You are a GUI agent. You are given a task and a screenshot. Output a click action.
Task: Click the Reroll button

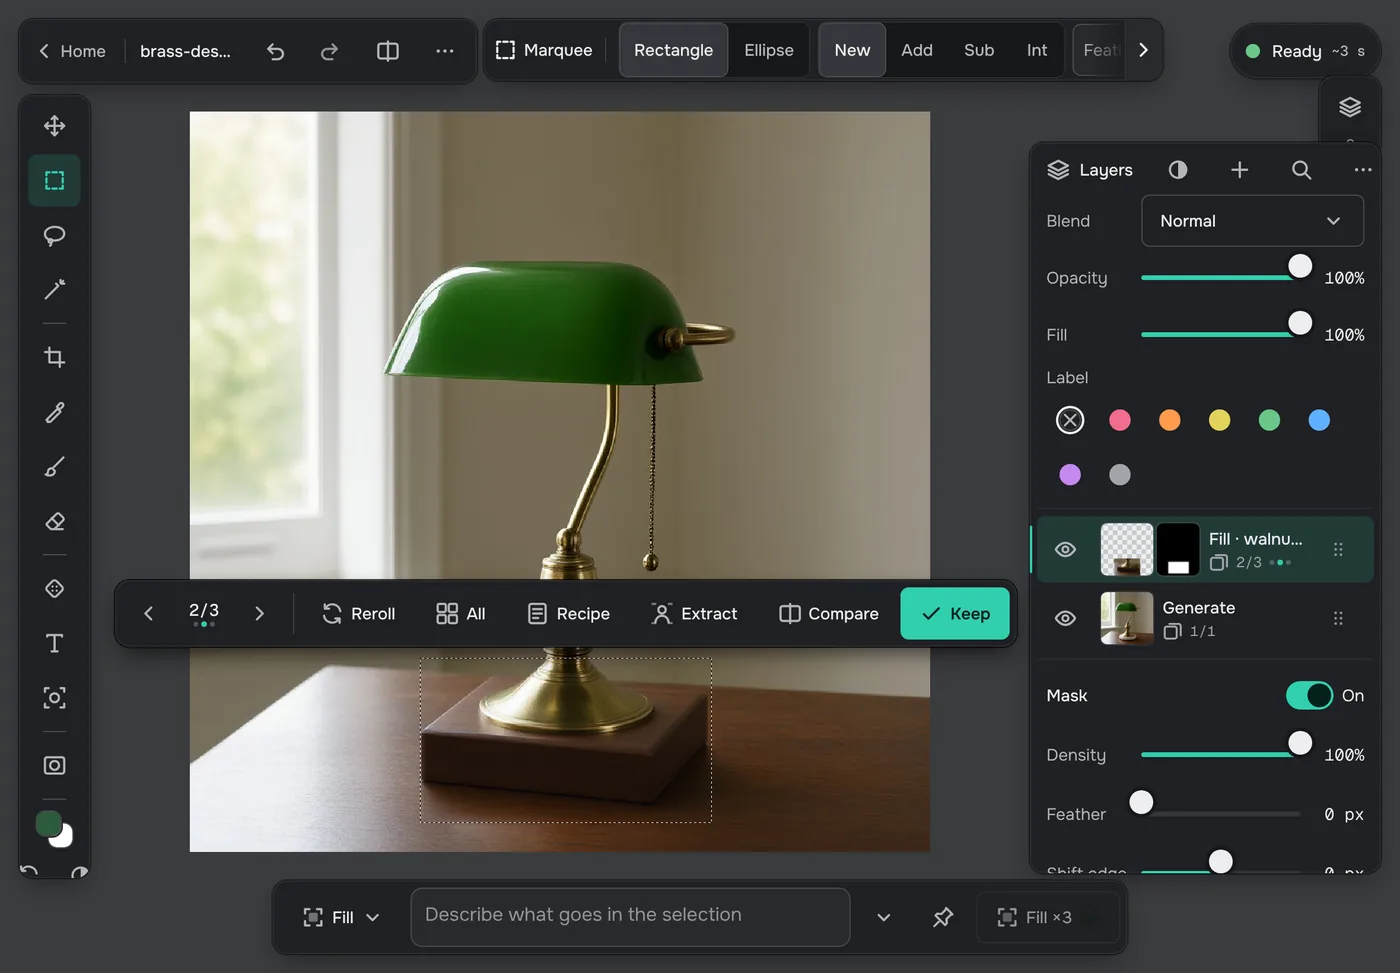pos(359,613)
